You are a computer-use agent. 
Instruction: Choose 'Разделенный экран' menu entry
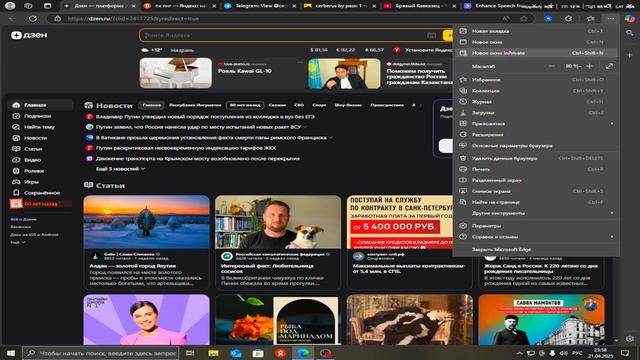(536, 180)
